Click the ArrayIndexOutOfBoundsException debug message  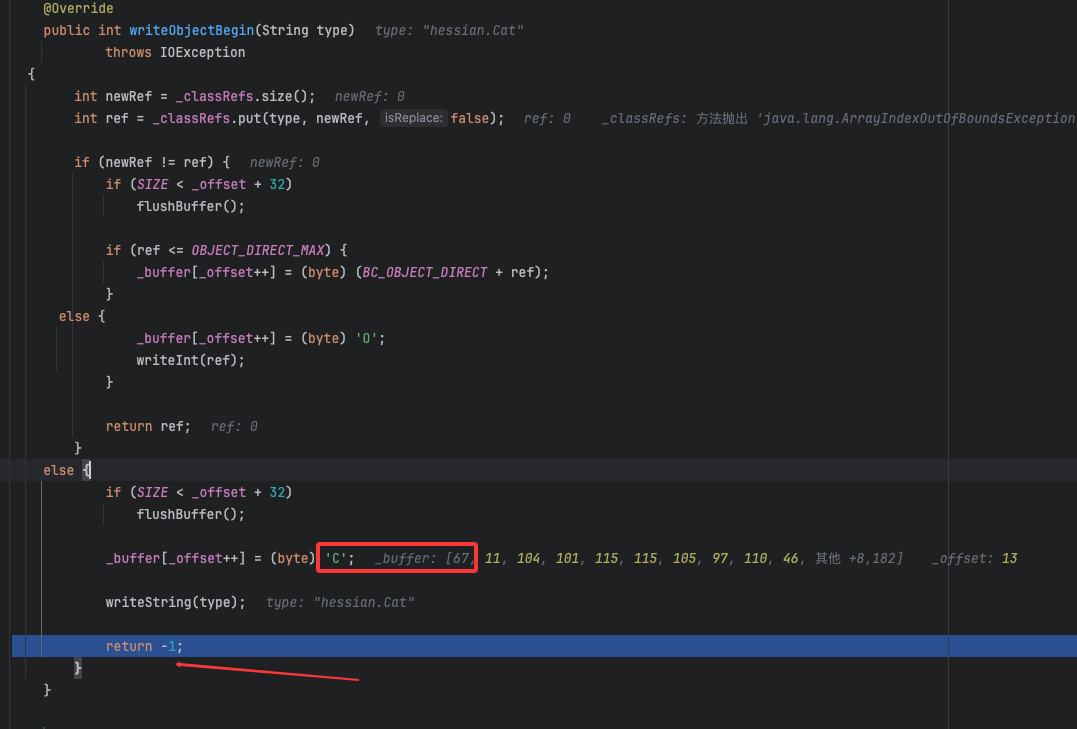tap(916, 118)
